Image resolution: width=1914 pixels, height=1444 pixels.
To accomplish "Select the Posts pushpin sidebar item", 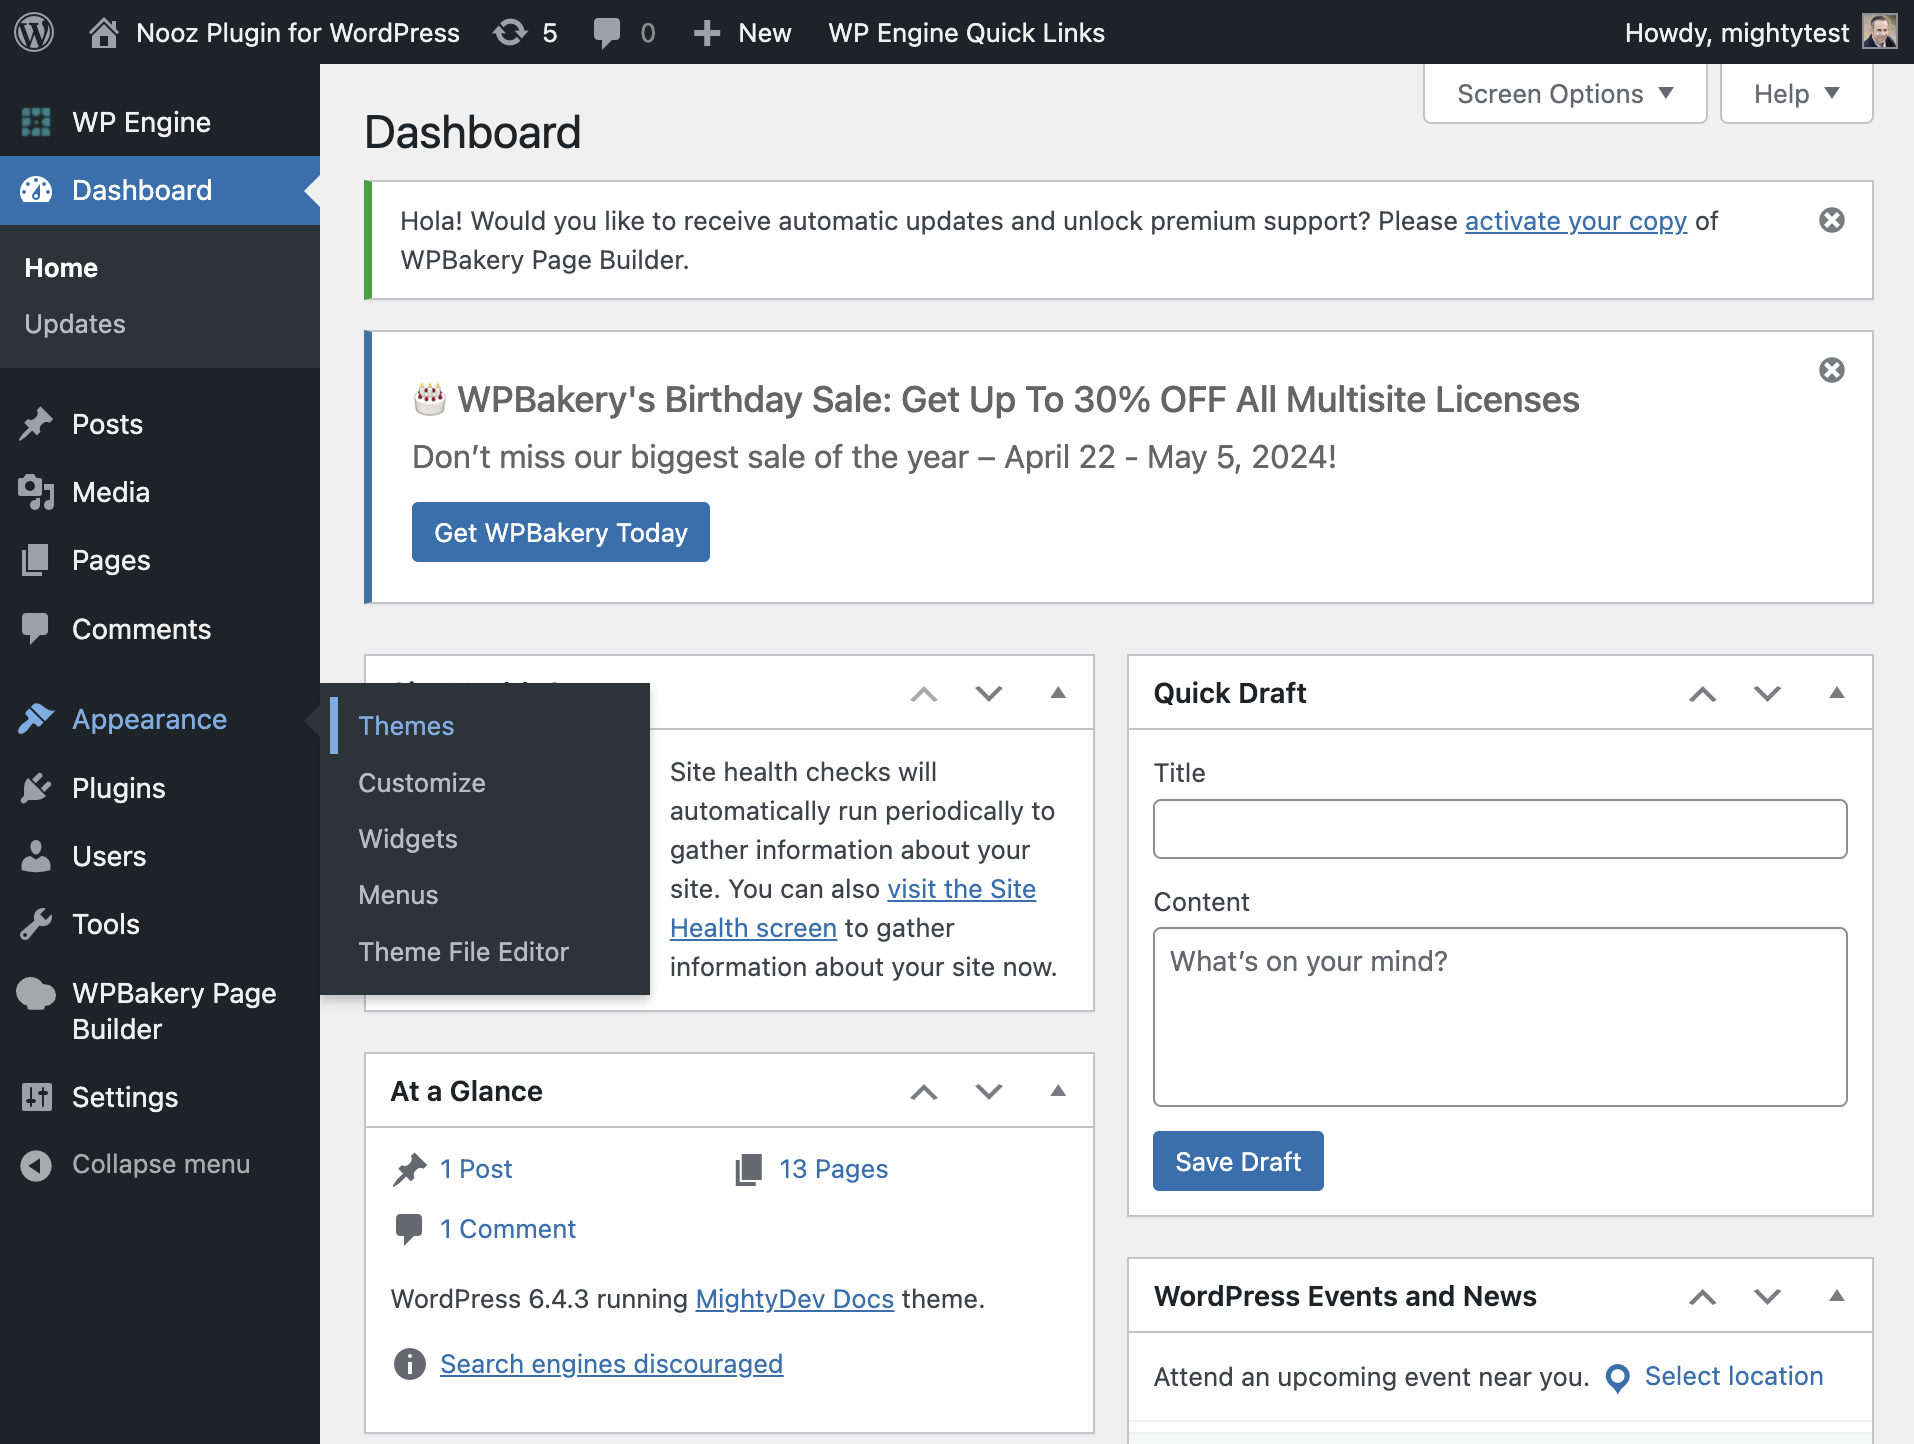I will click(x=160, y=424).
